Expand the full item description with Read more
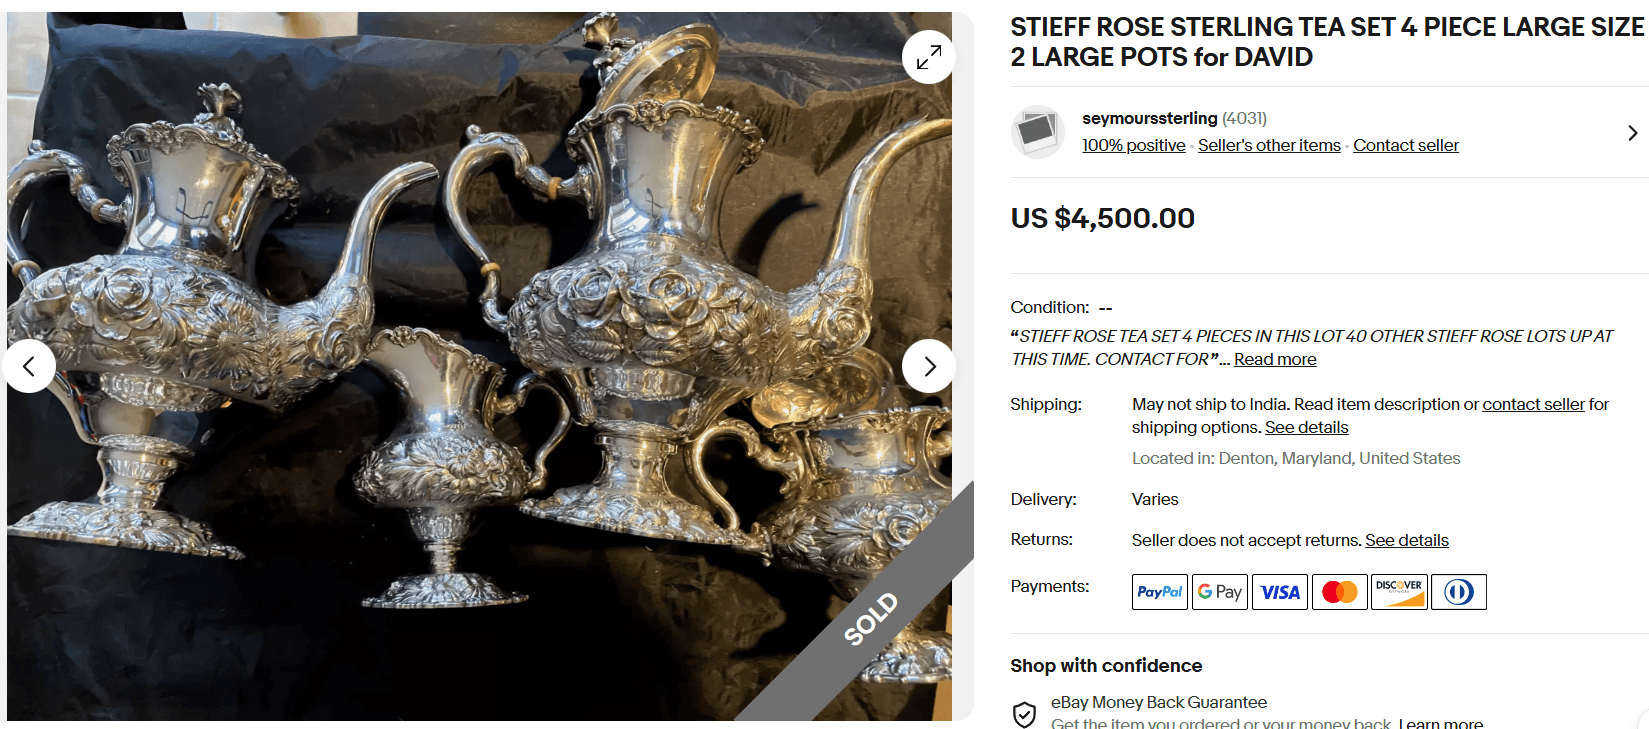The width and height of the screenshot is (1649, 729). [x=1274, y=359]
